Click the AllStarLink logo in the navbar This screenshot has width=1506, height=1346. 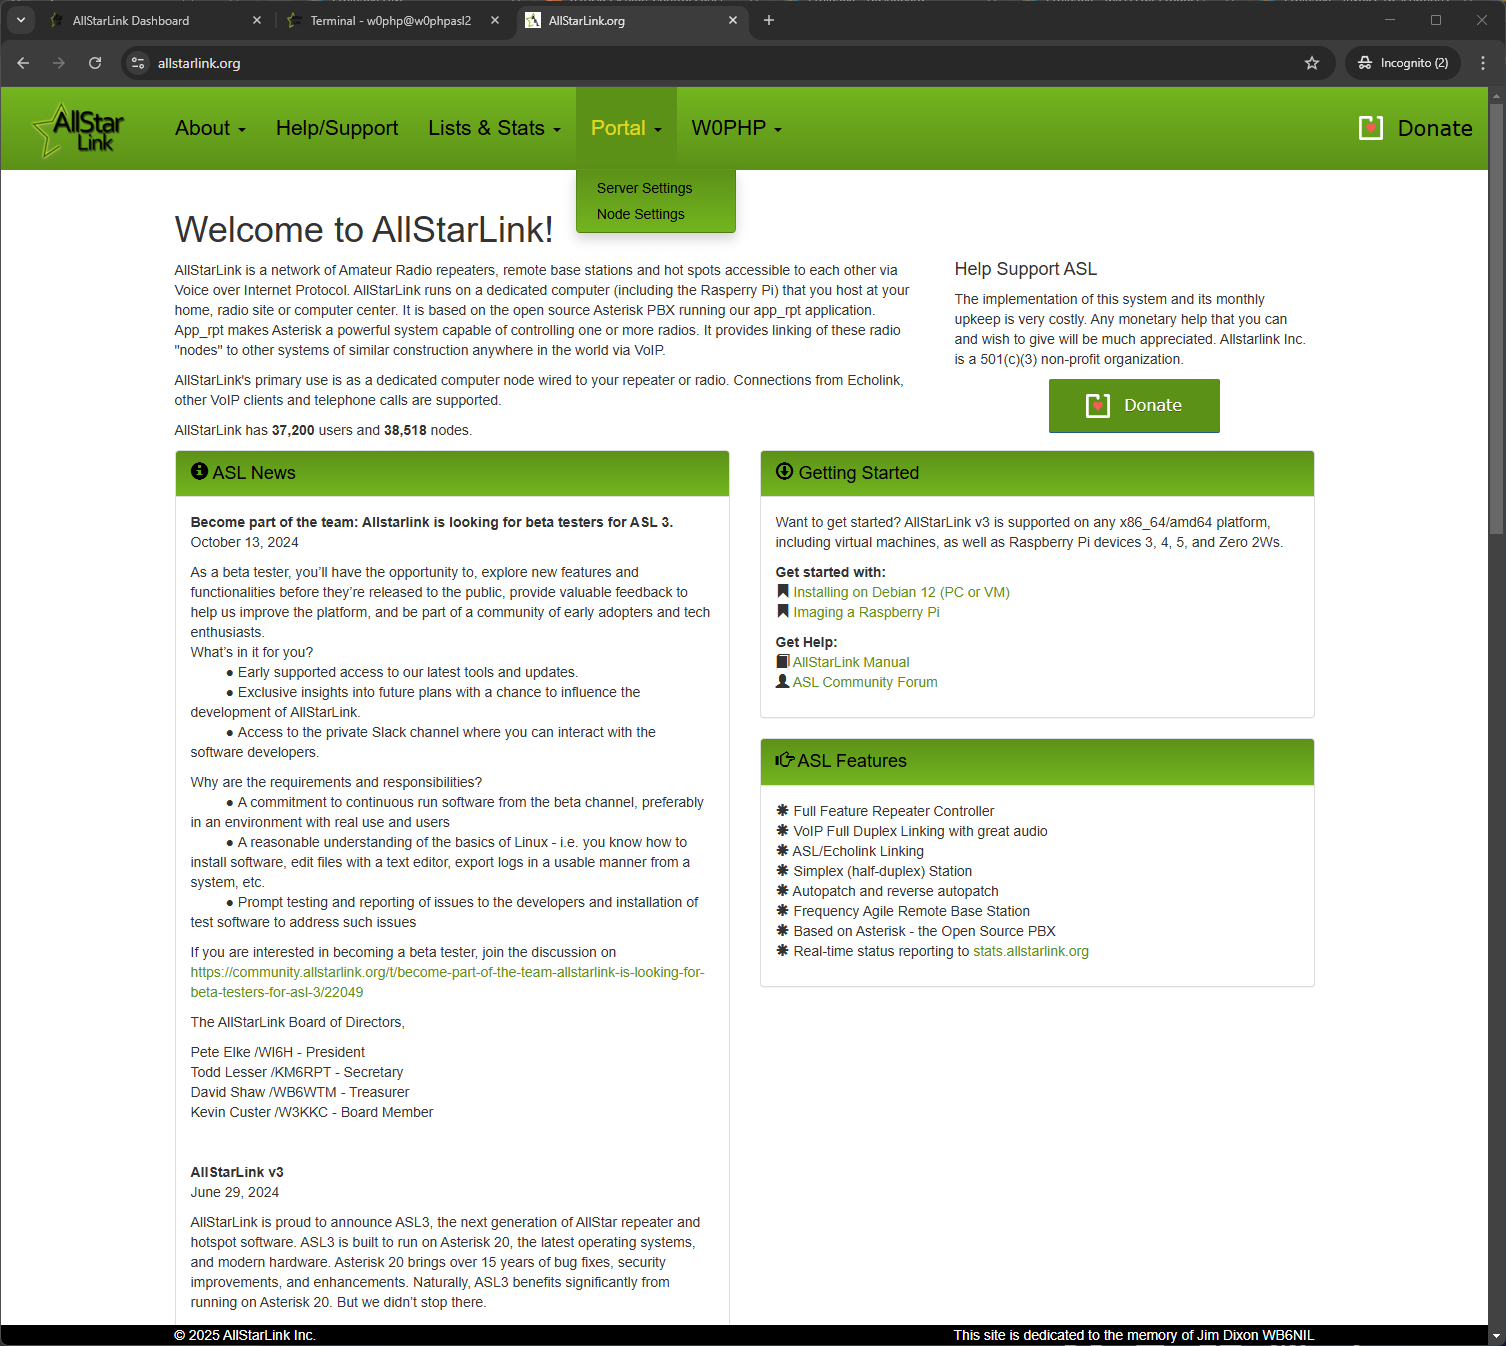tap(79, 130)
